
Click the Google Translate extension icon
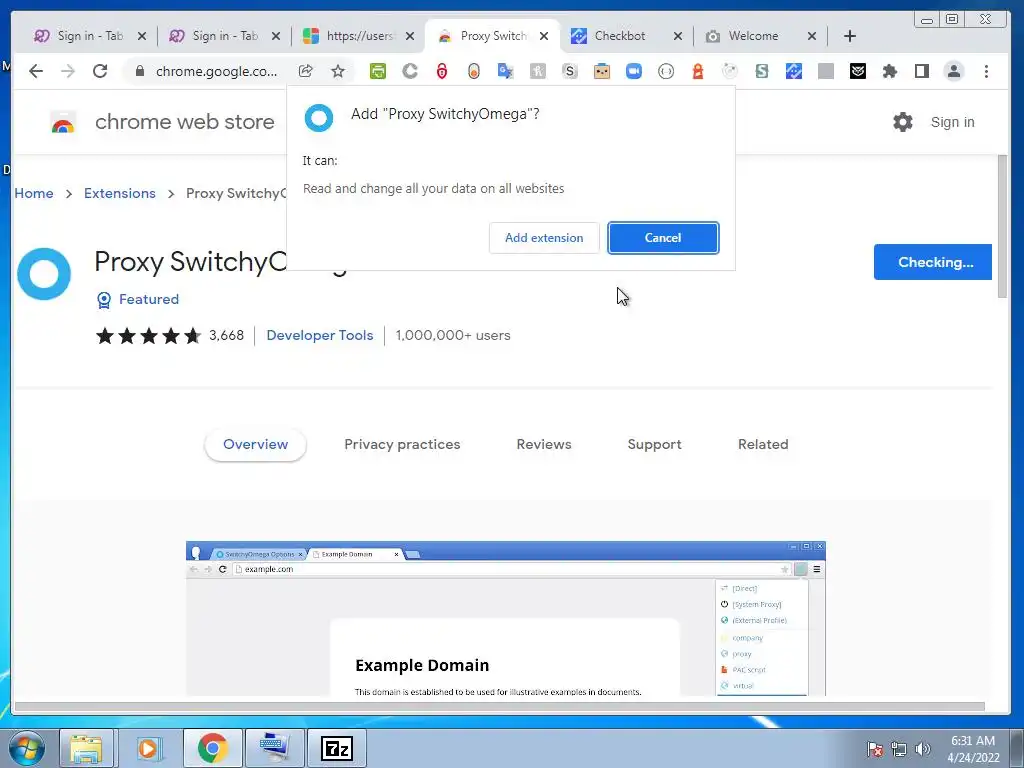505,71
